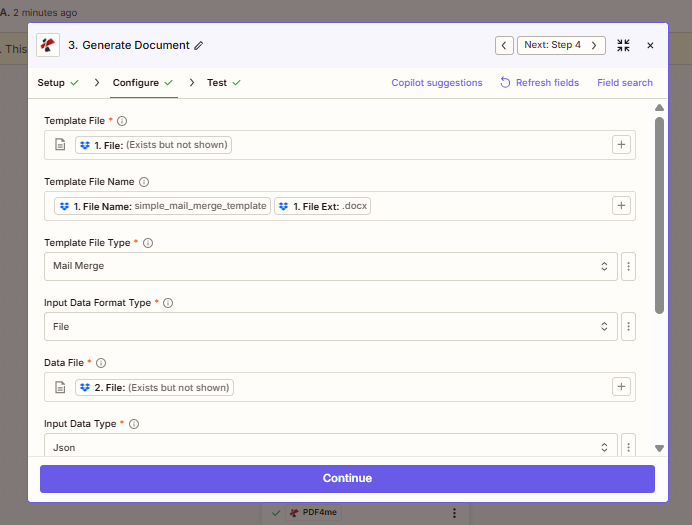Open Copilot suggestions link
Image resolution: width=692 pixels, height=525 pixels.
[x=437, y=83]
